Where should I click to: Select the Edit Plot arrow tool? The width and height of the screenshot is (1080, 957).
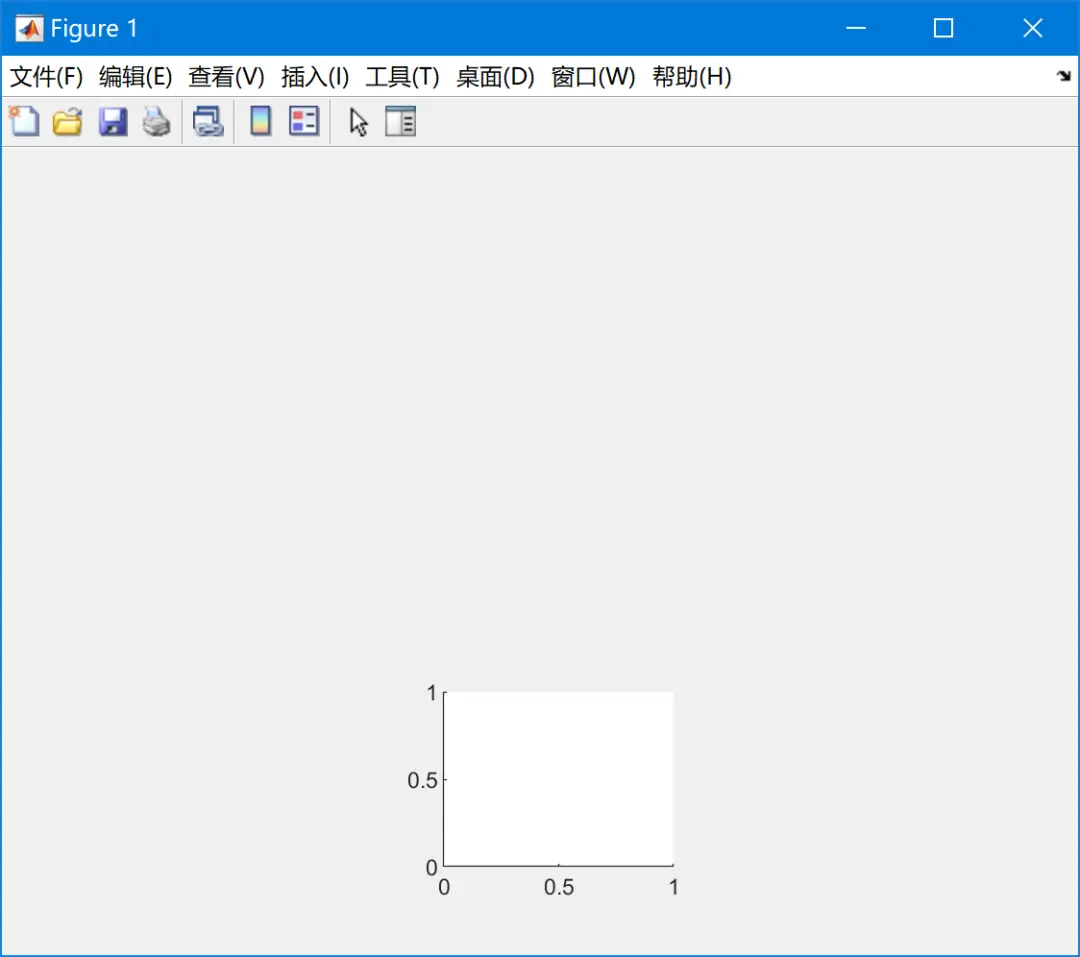[358, 122]
